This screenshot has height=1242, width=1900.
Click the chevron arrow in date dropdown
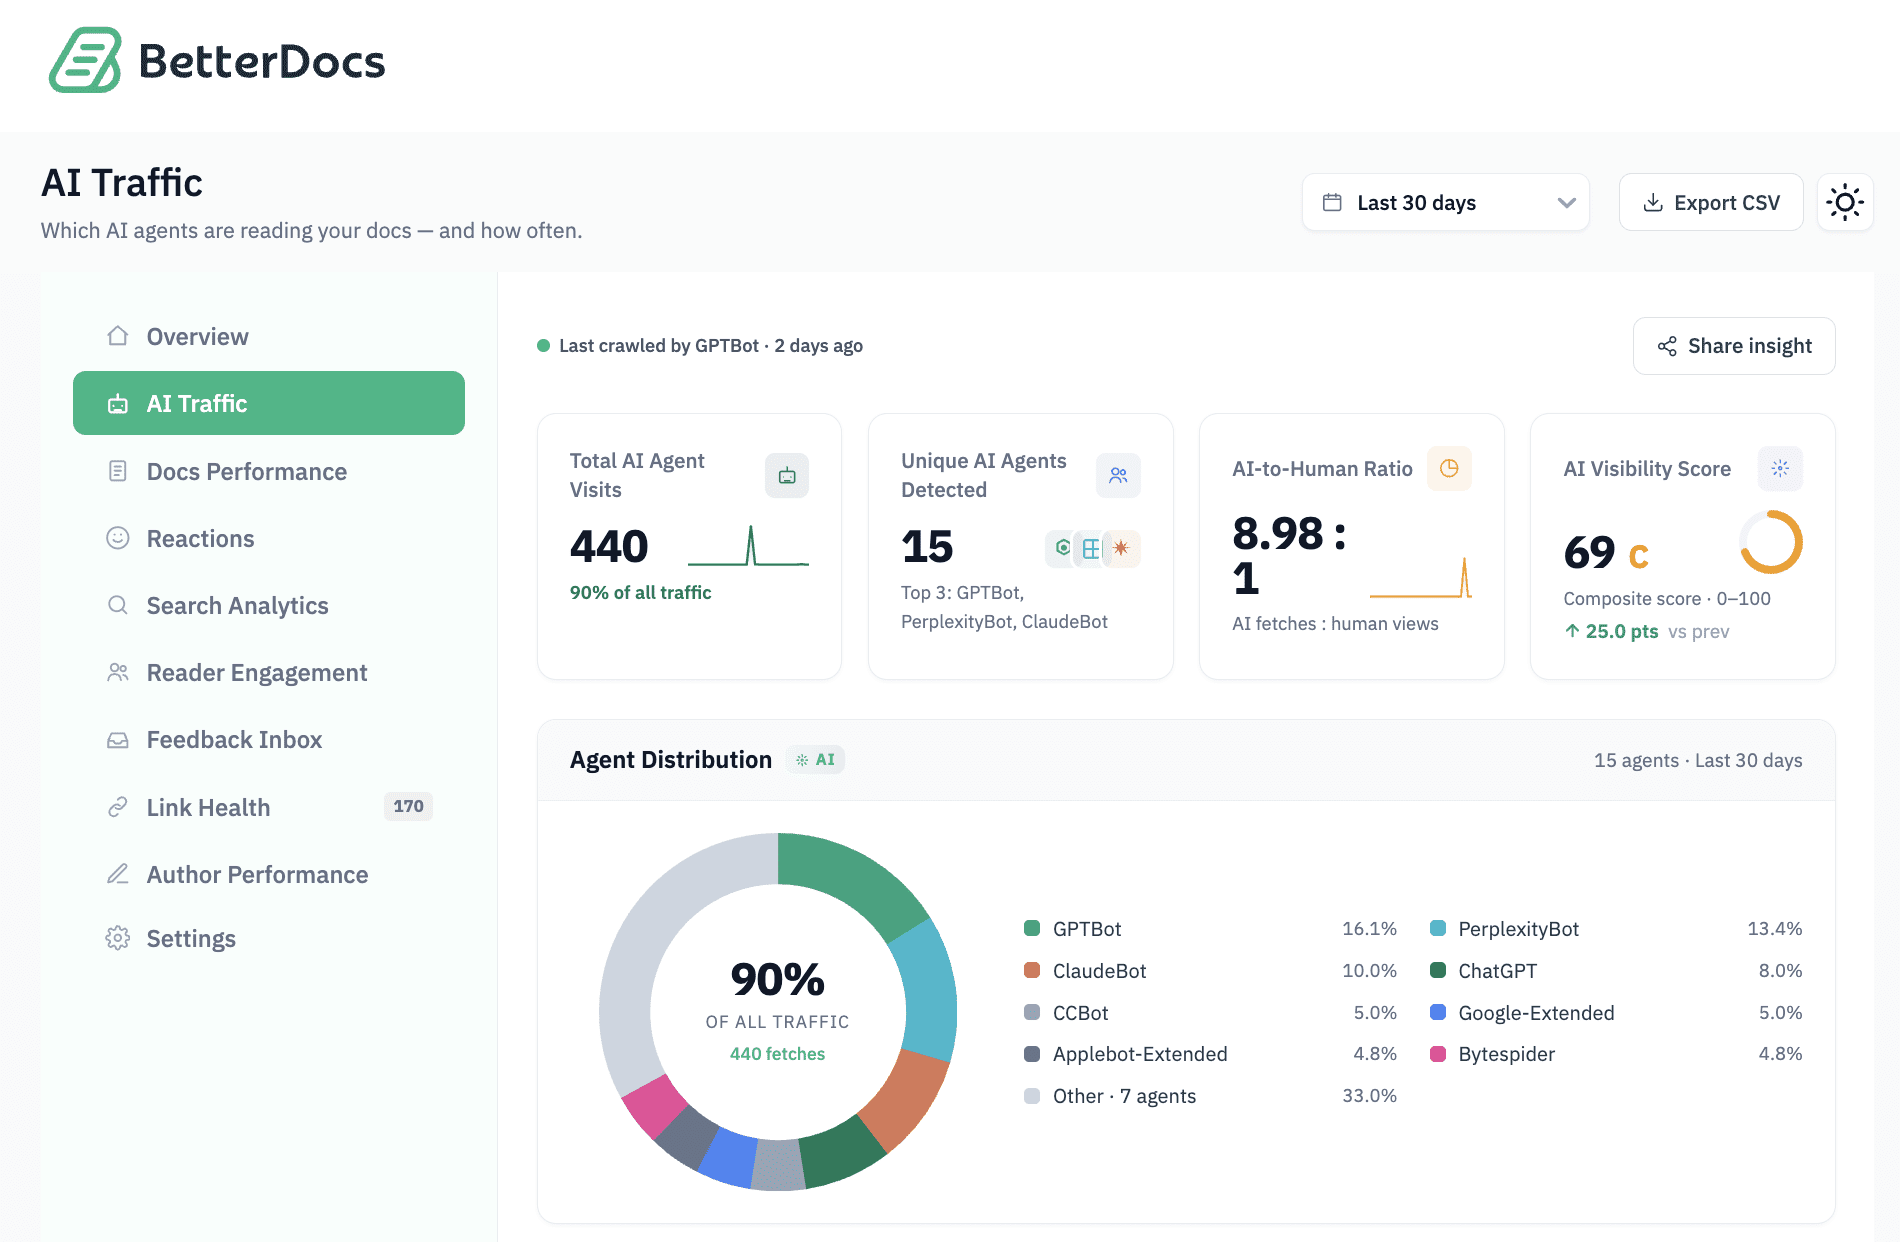(x=1566, y=203)
